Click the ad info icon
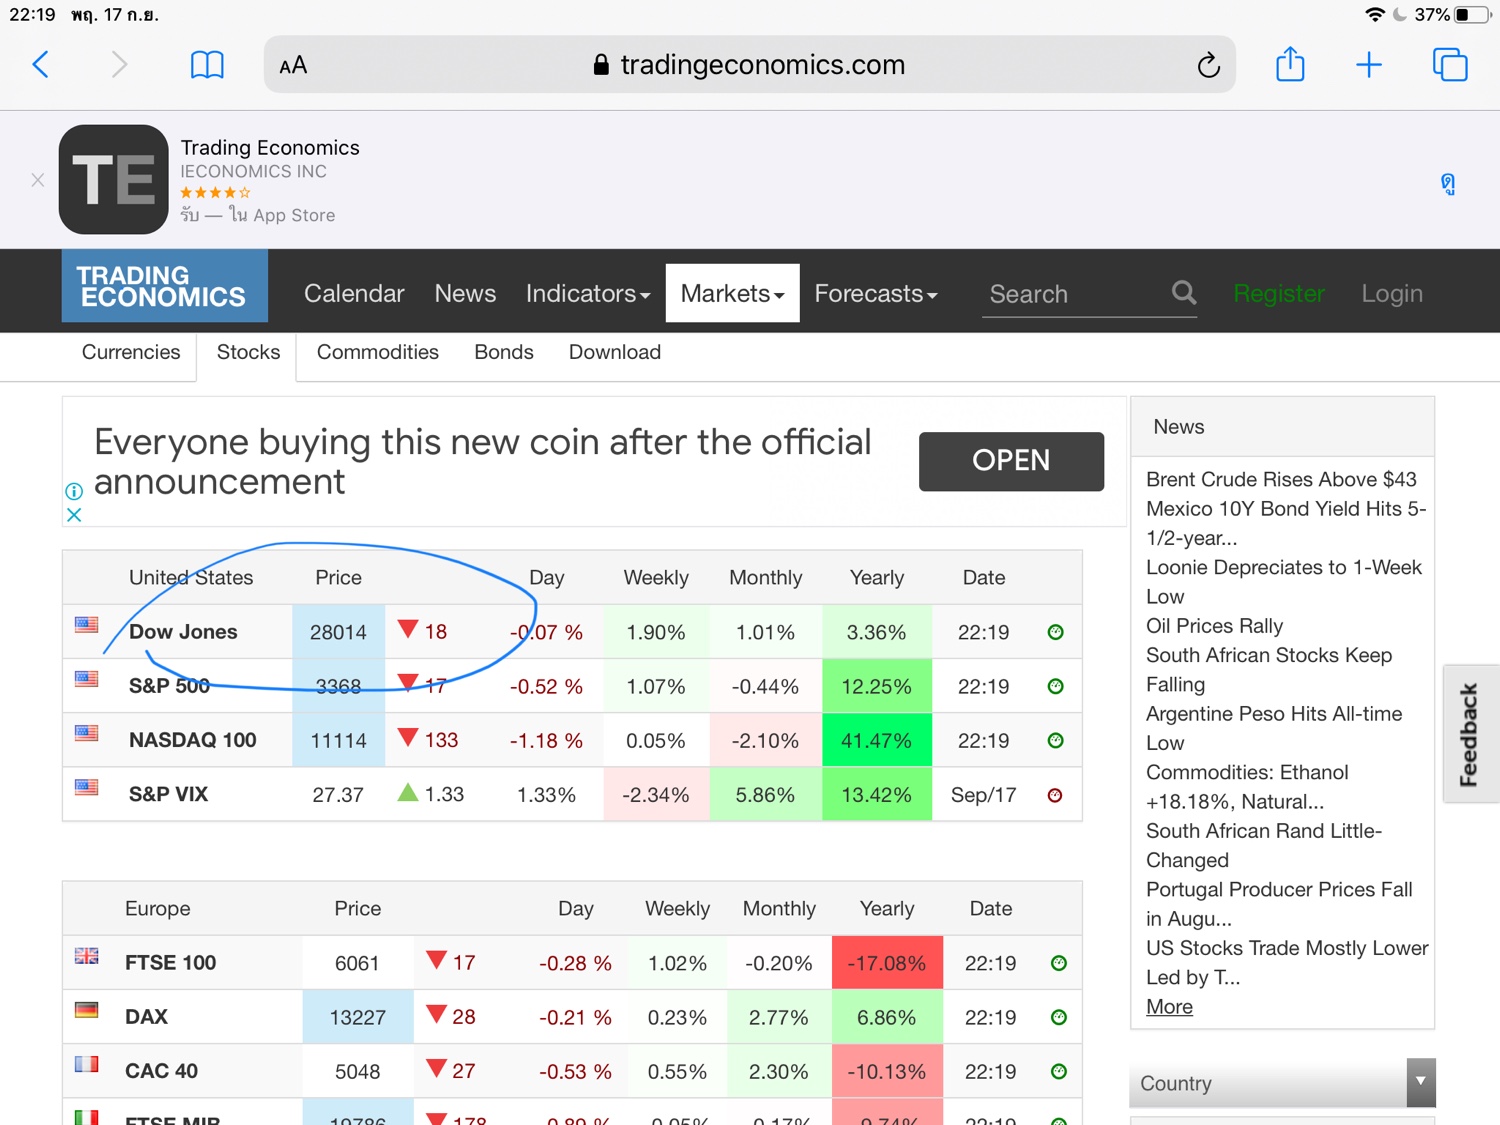The image size is (1500, 1125). (73, 491)
